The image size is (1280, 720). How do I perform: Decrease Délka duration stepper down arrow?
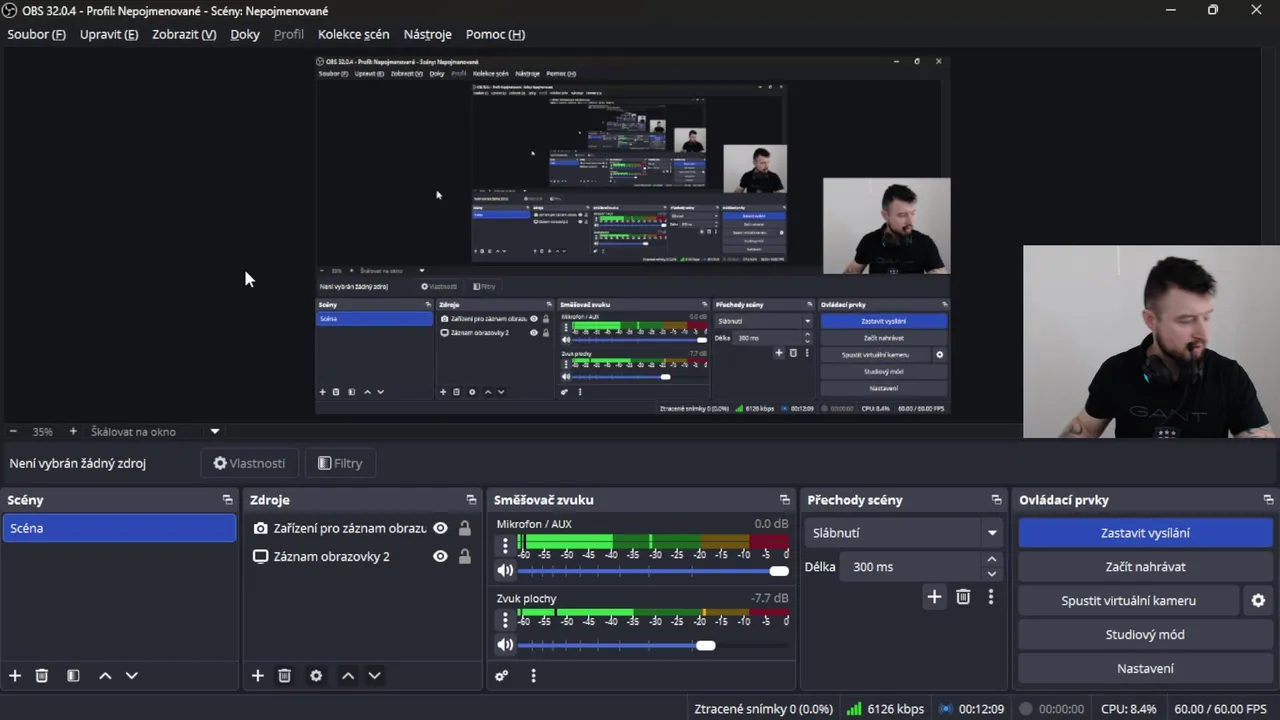point(992,574)
